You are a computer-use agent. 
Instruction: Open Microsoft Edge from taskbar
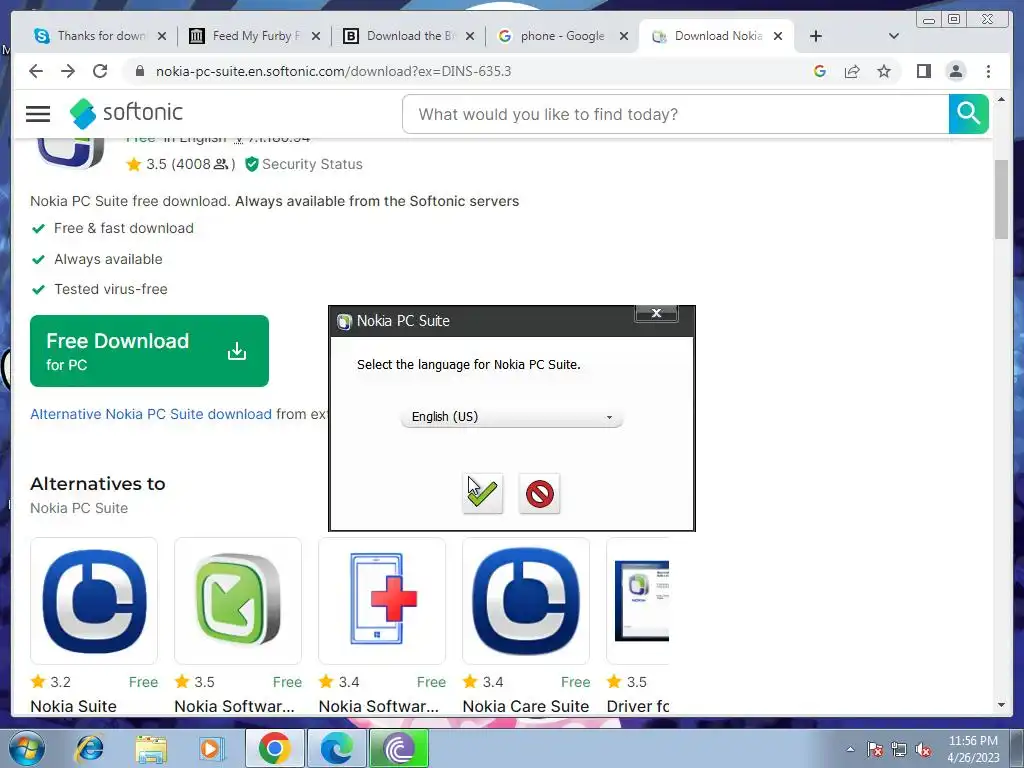click(x=336, y=748)
